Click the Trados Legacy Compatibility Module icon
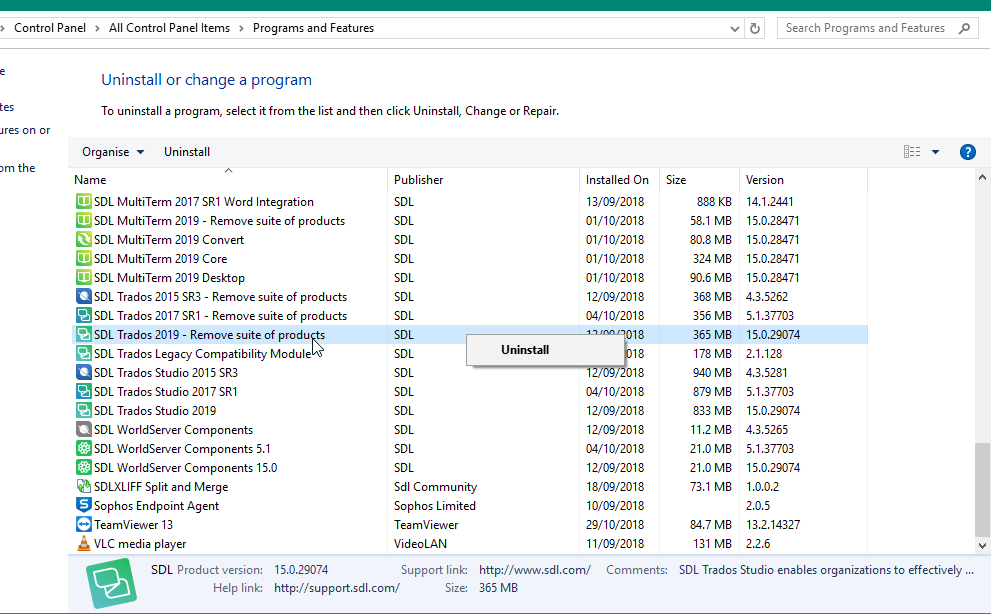The width and height of the screenshot is (991, 614). 83,353
